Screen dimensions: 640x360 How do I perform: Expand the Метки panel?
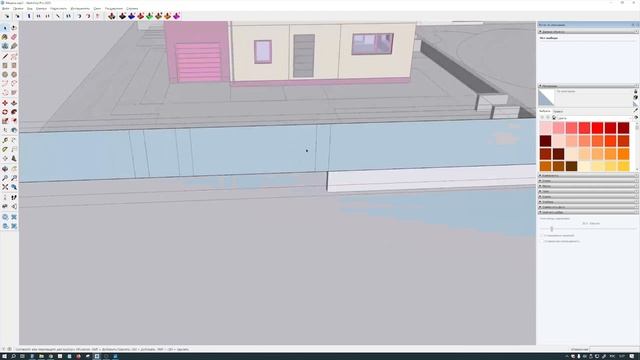point(588,186)
